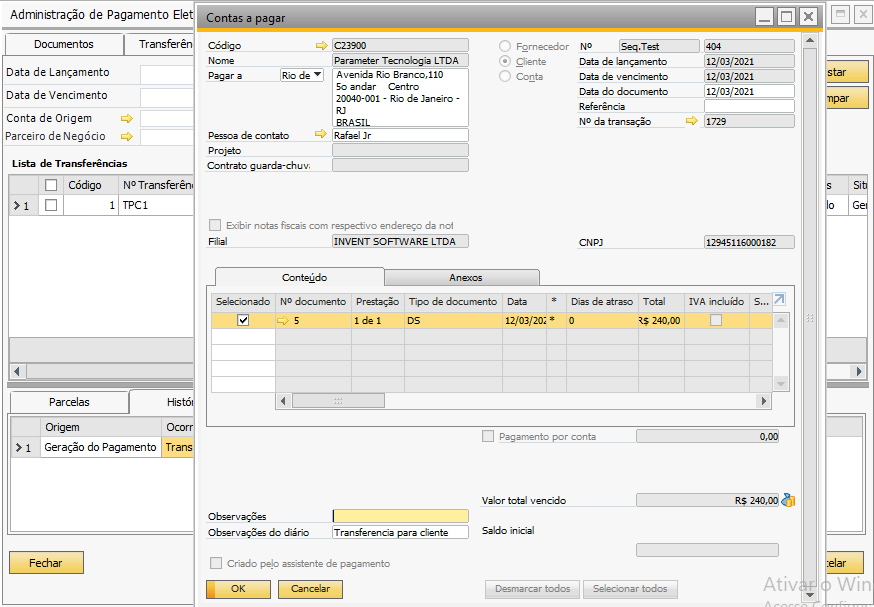This screenshot has height=607, width=874.
Task: Open the Código link arrow for C23900
Action: (x=322, y=46)
